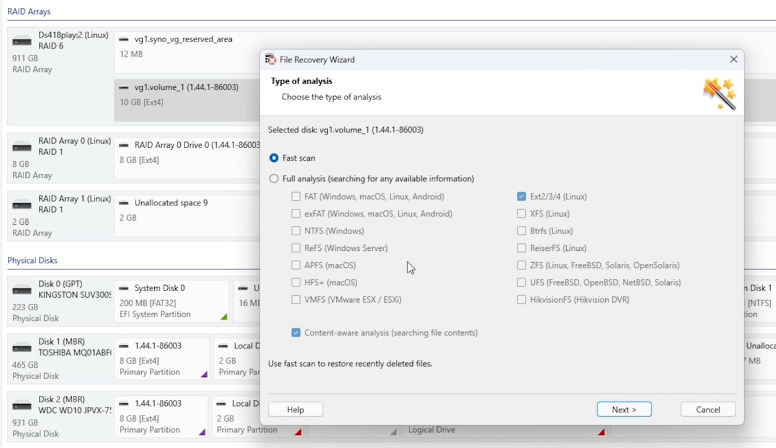776x448 pixels.
Task: Select Disk 2's 1.44.1-86003 8 GB partition
Action: click(161, 416)
